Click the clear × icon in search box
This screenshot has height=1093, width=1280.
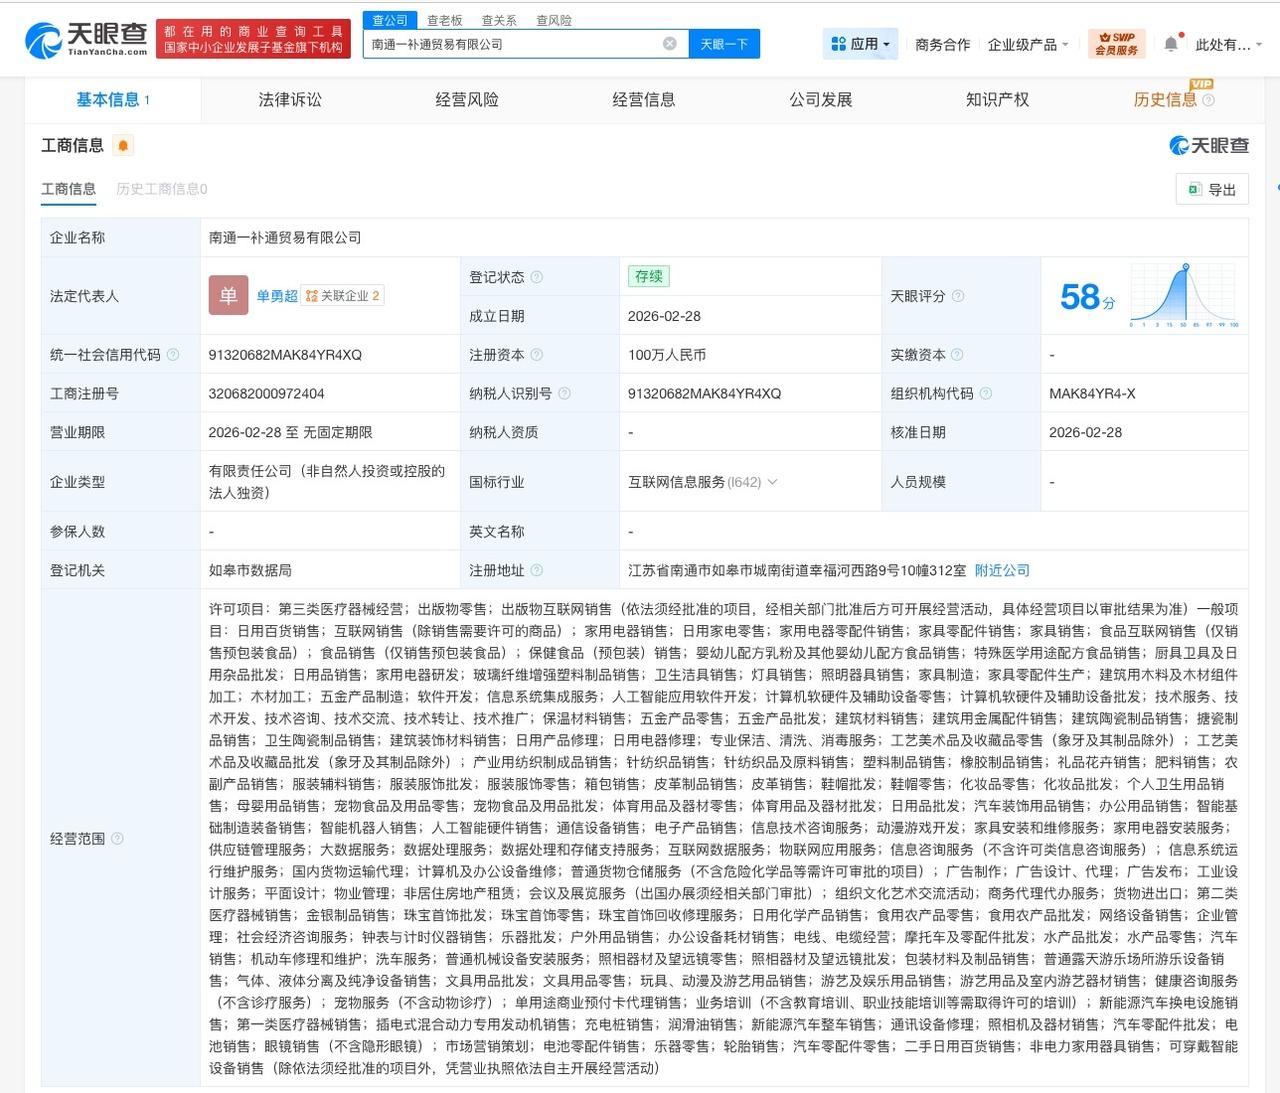(x=668, y=43)
